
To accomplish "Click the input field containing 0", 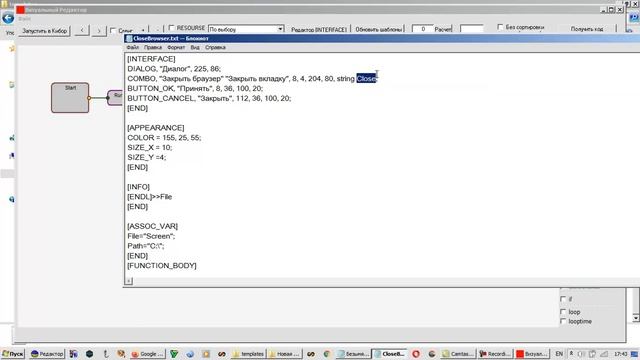I will [x=422, y=29].
